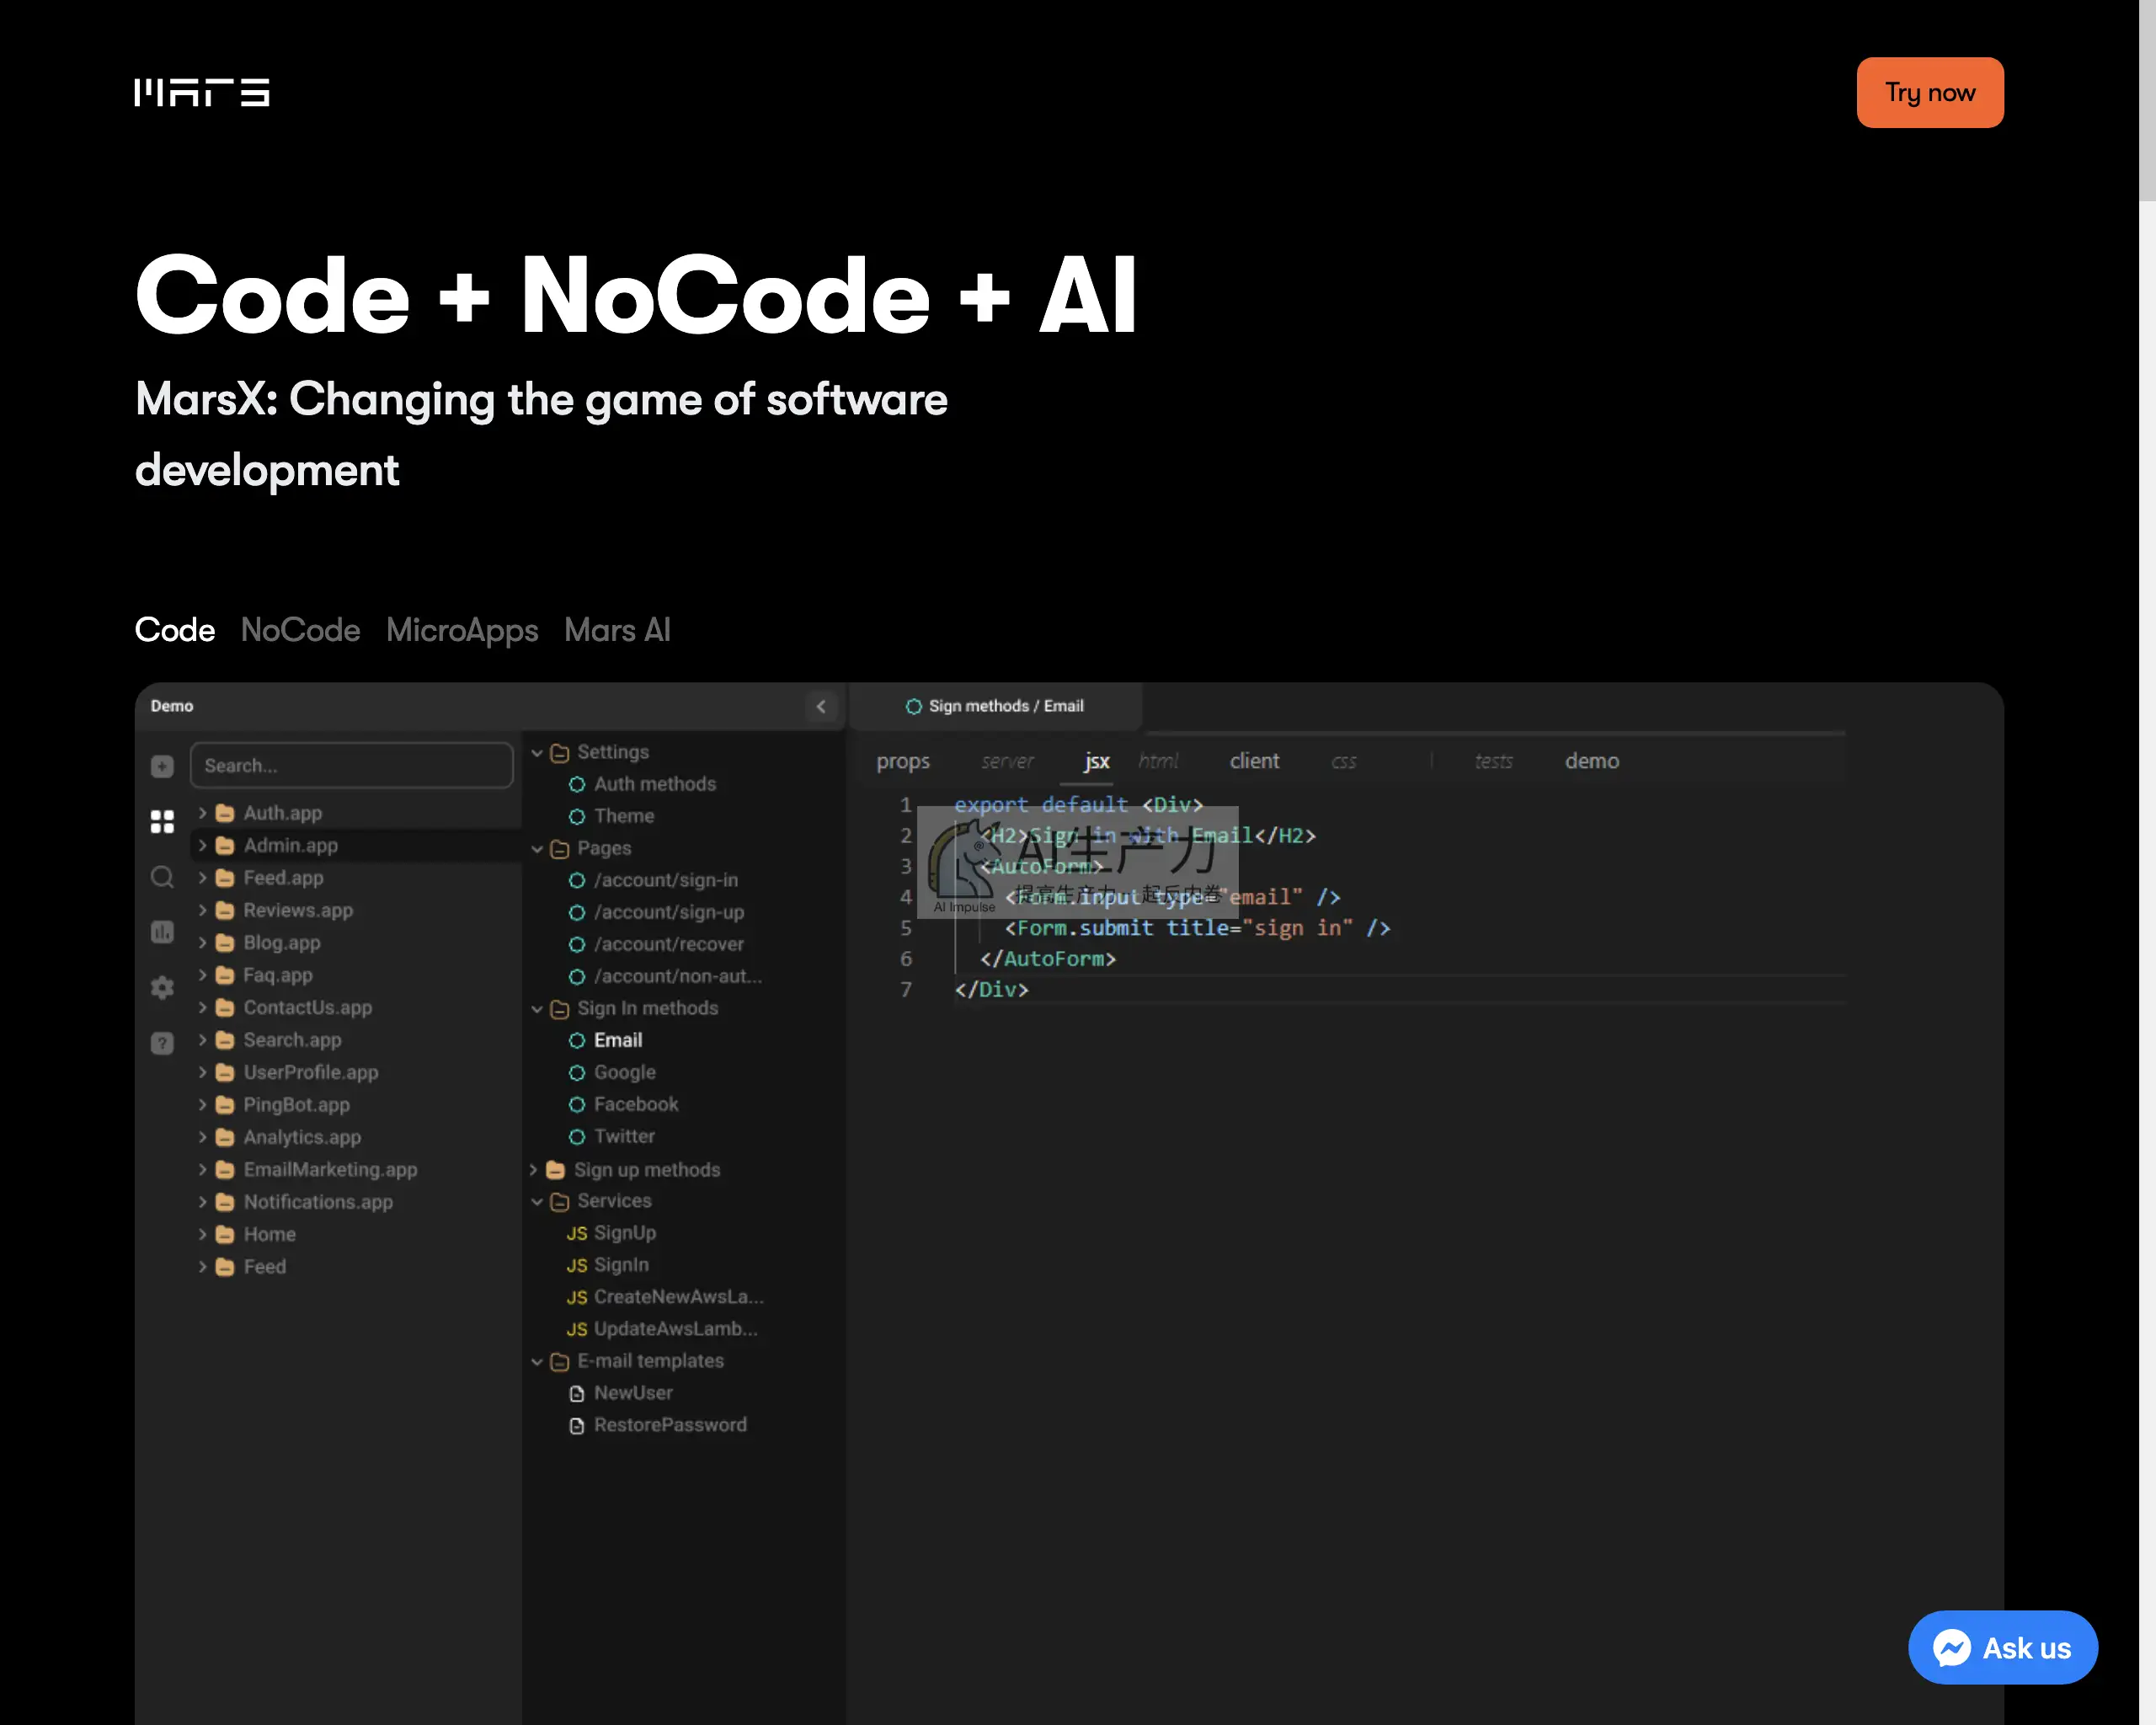Select the Google sign-in method

click(612, 1072)
